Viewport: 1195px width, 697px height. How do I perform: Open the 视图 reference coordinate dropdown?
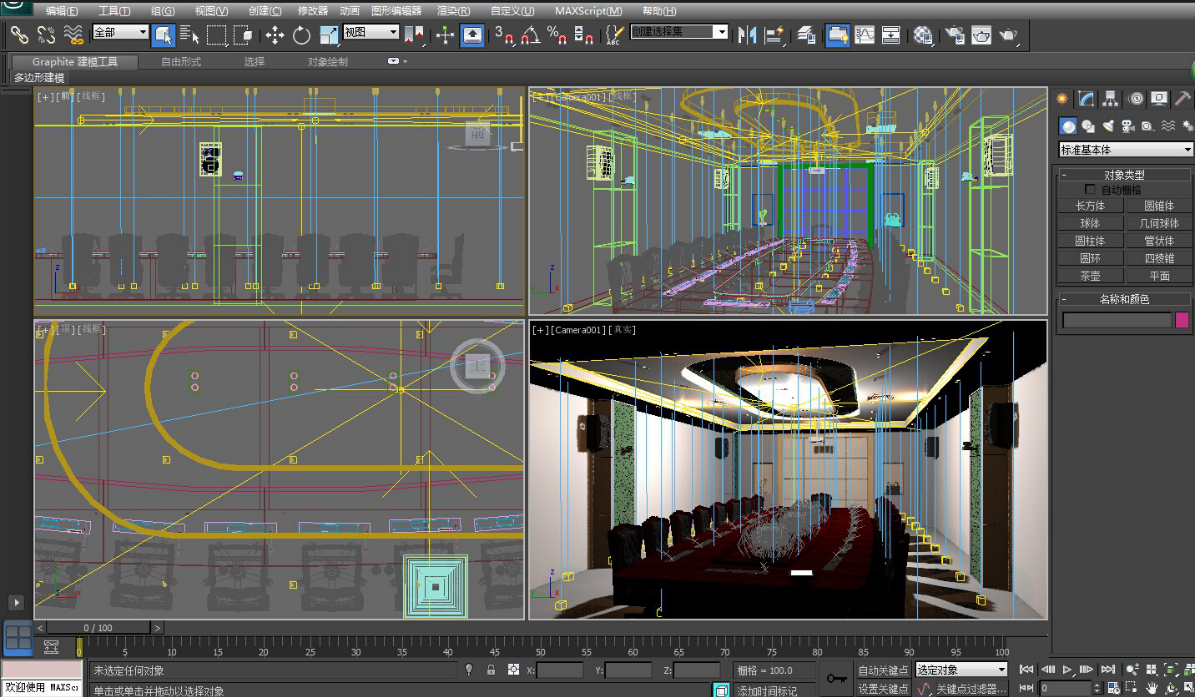371,32
